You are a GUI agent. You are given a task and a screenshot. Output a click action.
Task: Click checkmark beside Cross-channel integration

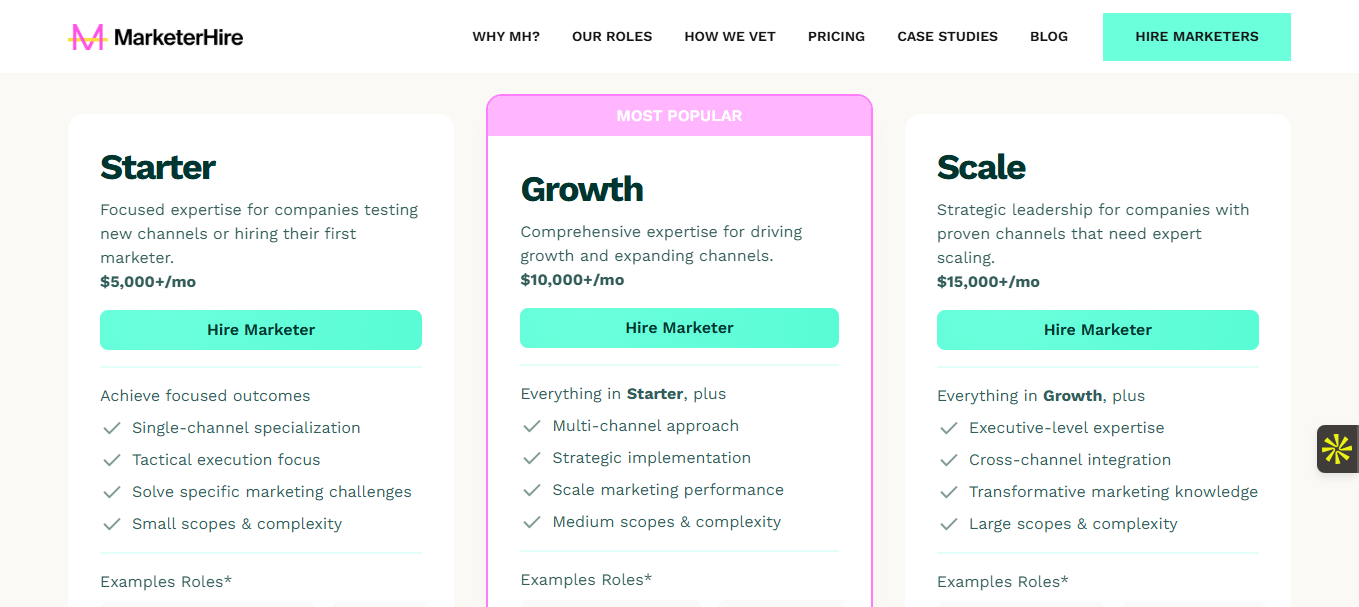(948, 460)
